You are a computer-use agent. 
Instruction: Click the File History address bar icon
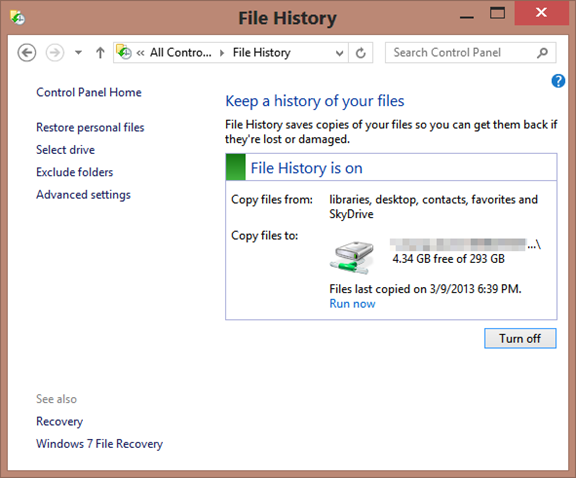click(124, 52)
